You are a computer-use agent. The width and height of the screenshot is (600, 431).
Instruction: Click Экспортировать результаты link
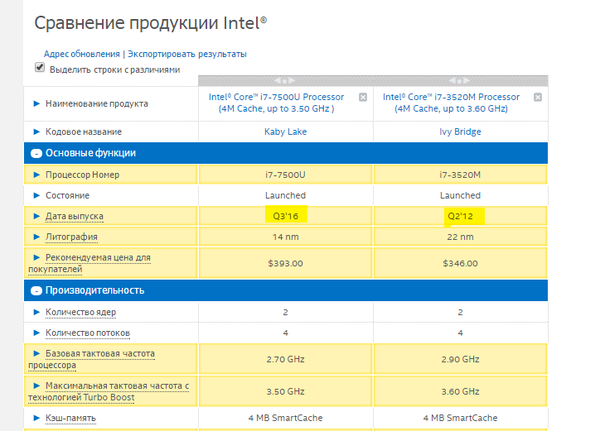186,54
